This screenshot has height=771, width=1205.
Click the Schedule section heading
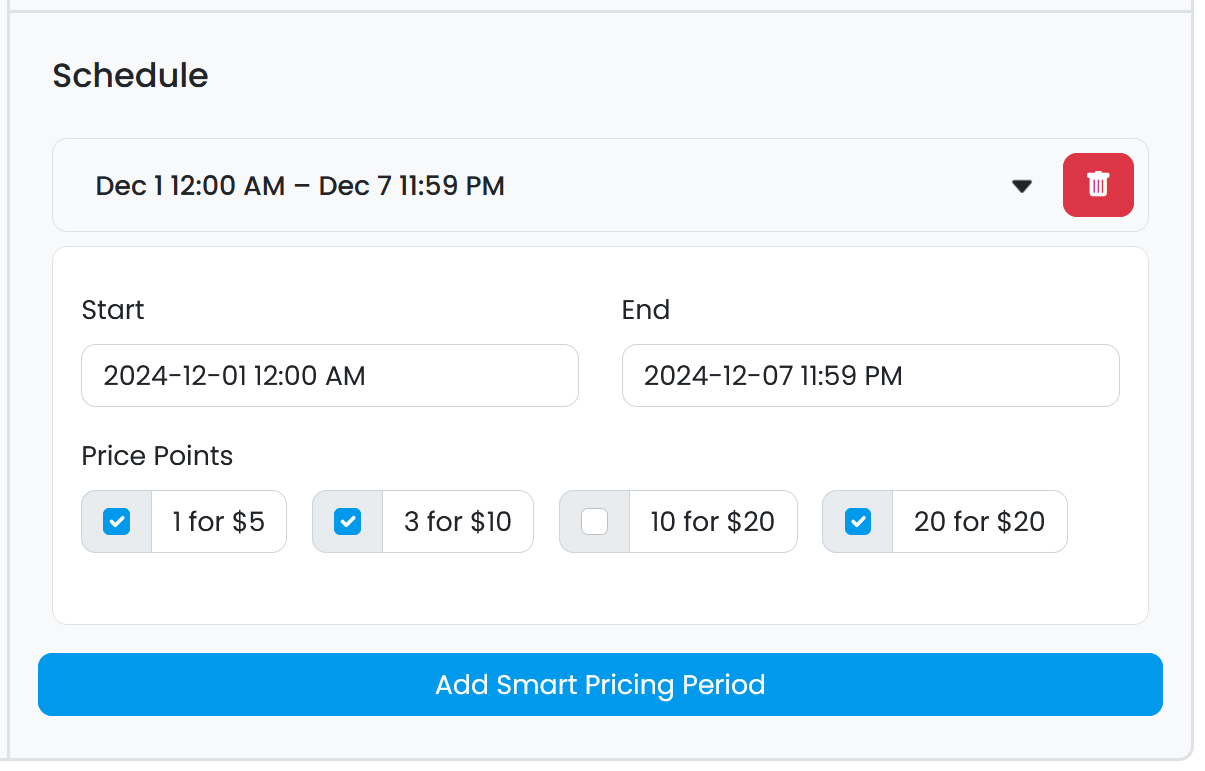click(130, 76)
